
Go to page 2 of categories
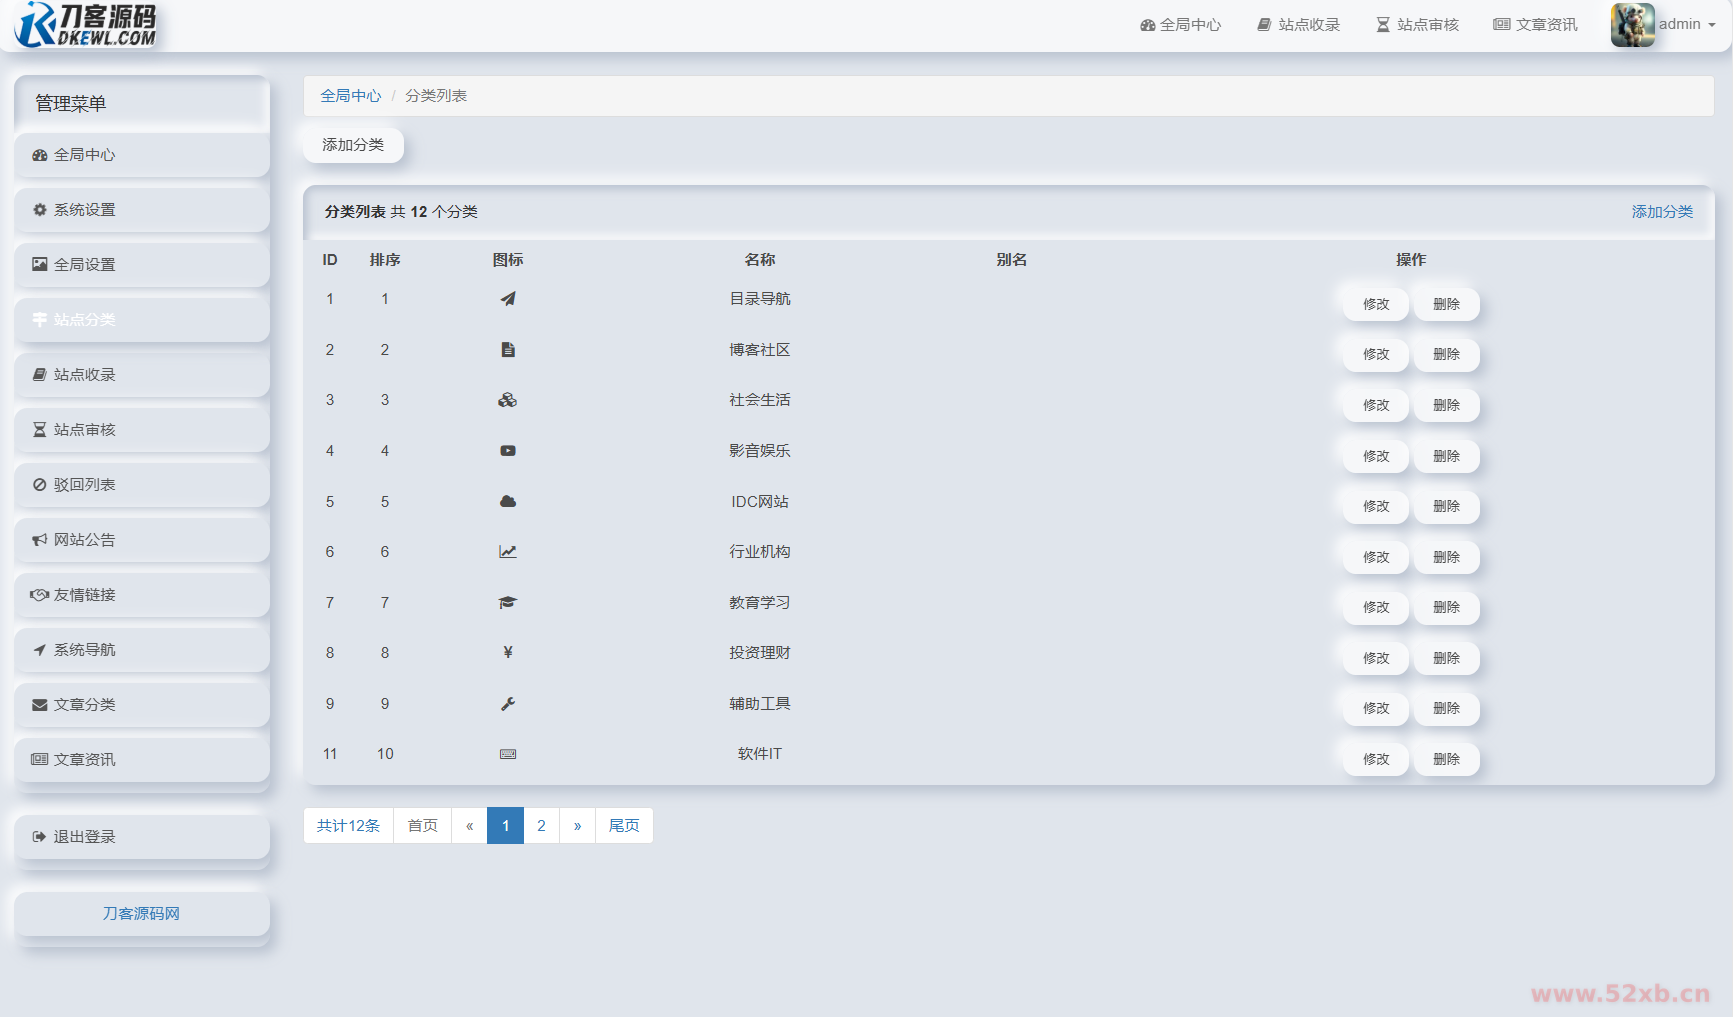tap(541, 826)
